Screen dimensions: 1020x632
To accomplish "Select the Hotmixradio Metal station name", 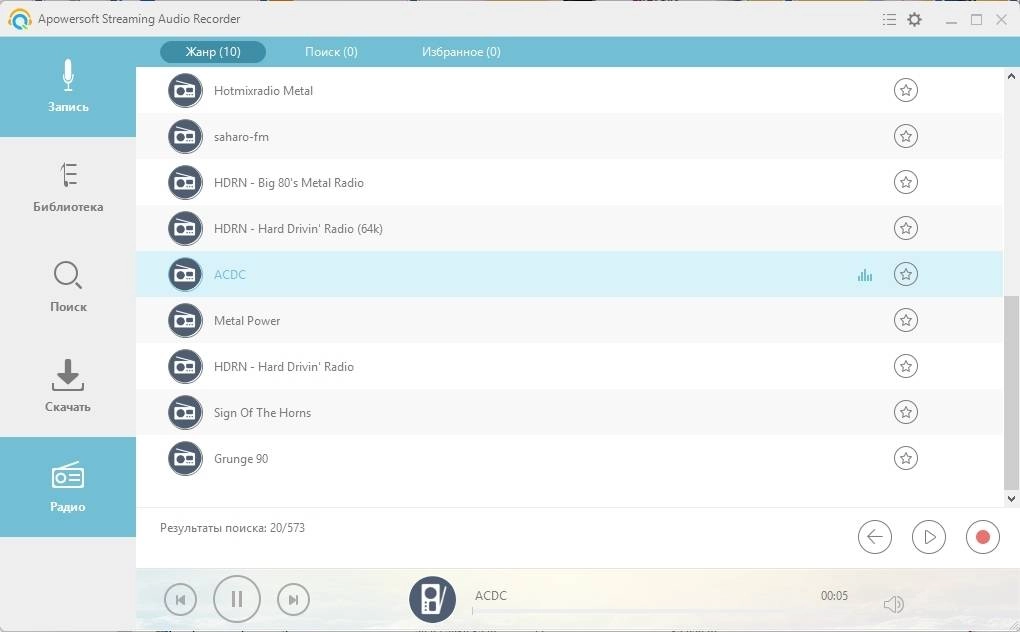I will click(263, 91).
